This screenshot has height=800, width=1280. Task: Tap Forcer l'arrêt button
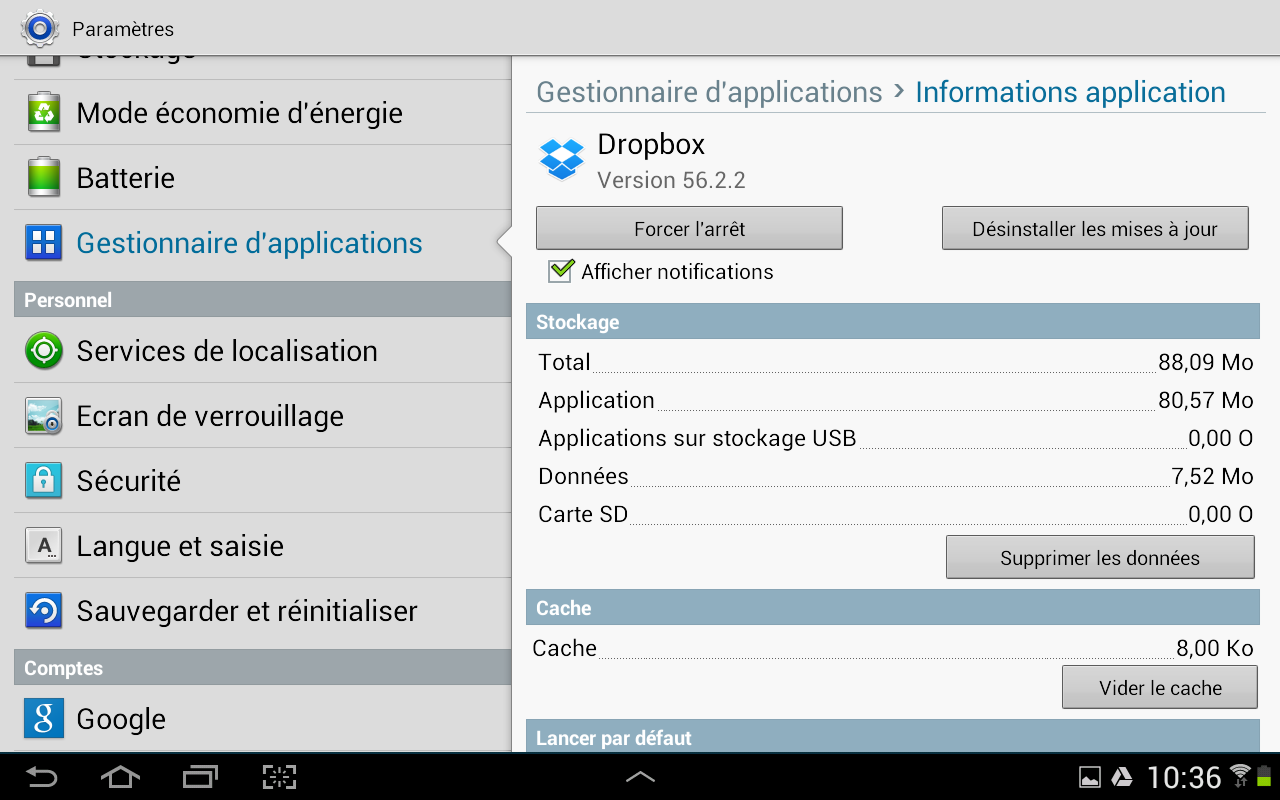pos(689,228)
